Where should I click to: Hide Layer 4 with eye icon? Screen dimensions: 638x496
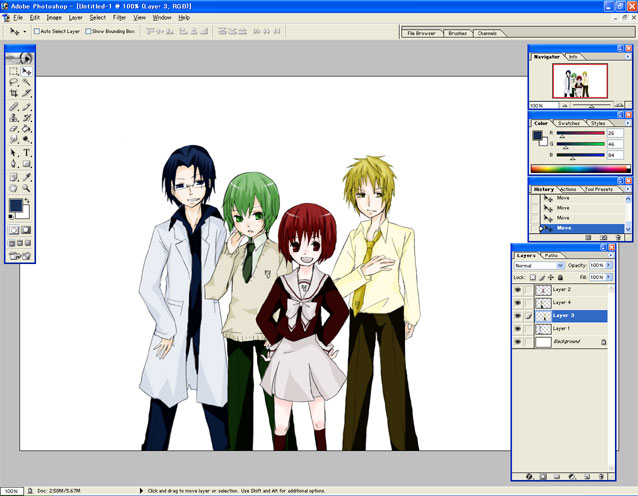pos(518,303)
